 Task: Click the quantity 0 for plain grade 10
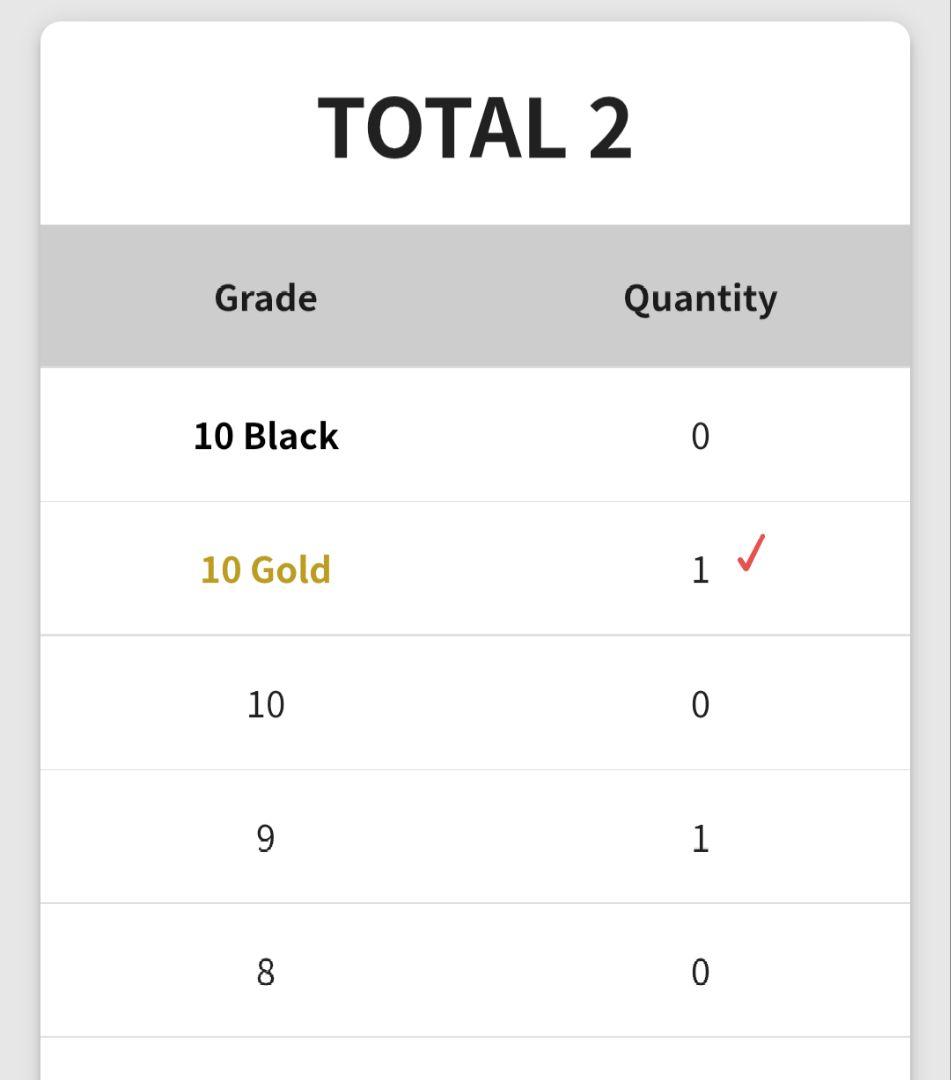700,705
